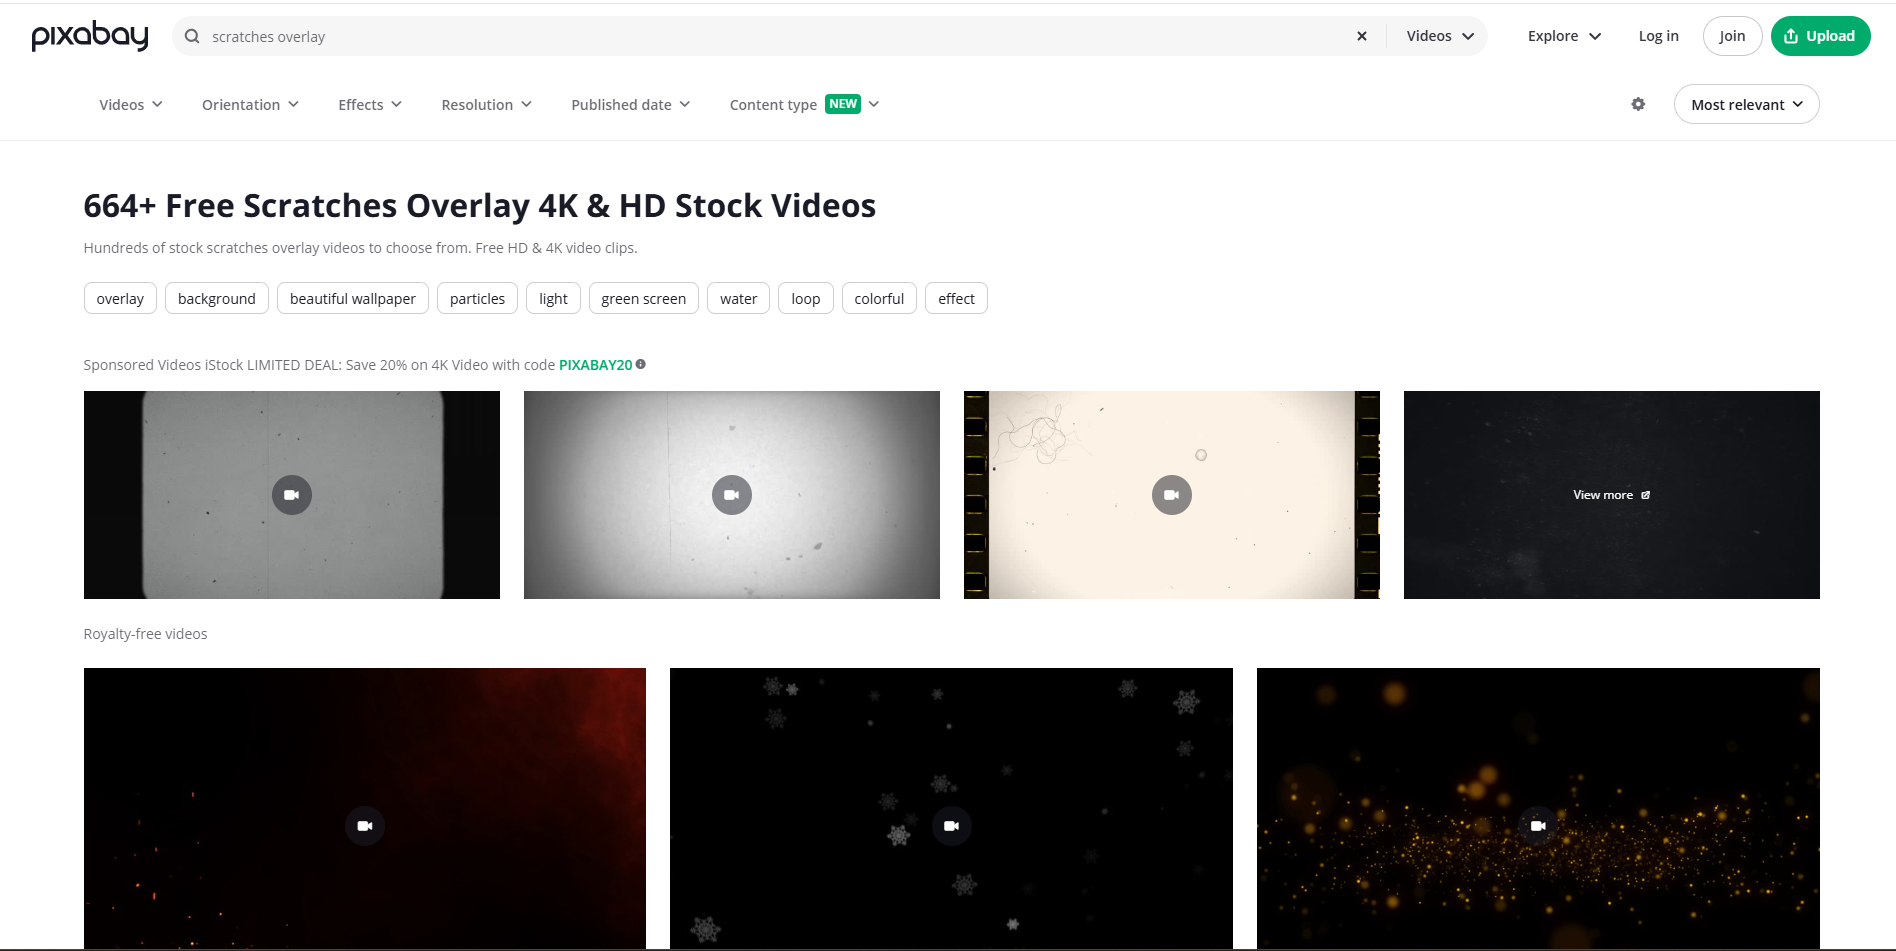Click video camera icon on grey film thumbnail
Viewport: 1896px width, 951px height.
pos(292,495)
